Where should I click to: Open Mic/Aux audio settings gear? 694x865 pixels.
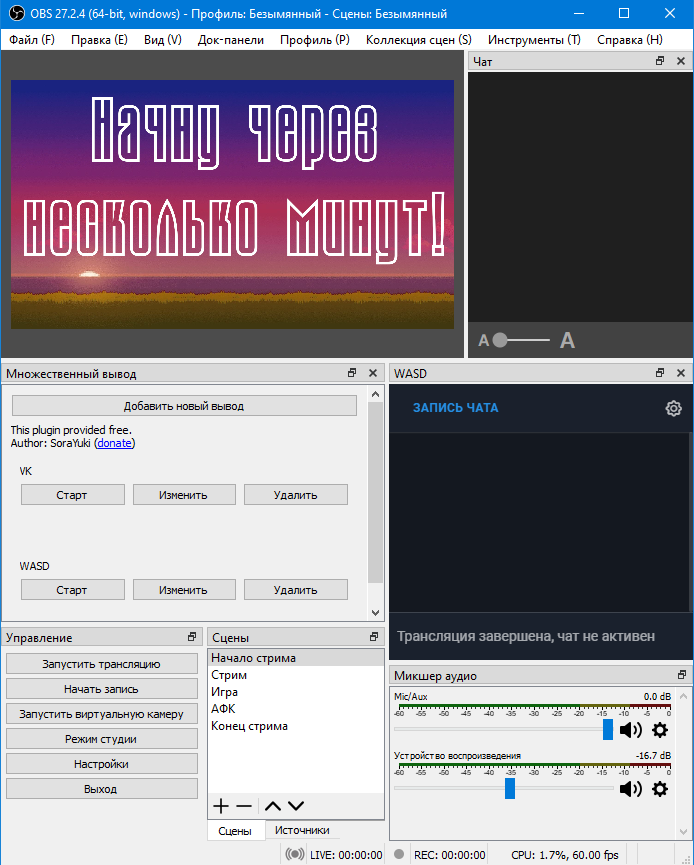click(x=660, y=730)
